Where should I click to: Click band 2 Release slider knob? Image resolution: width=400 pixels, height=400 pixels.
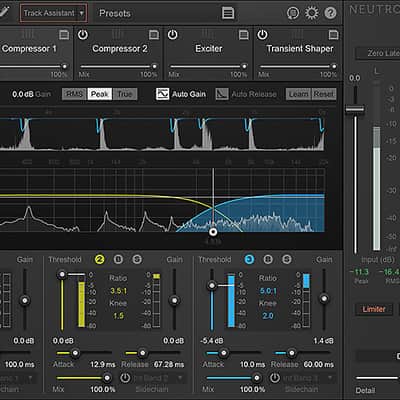pos(142,353)
